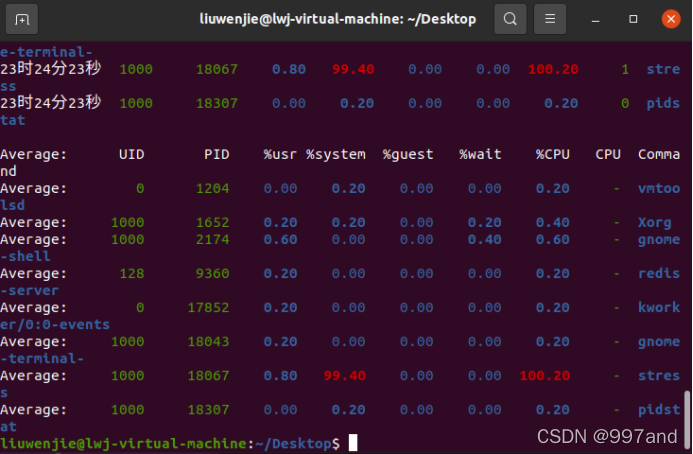Click PID 1204 in Average rows

(213, 188)
